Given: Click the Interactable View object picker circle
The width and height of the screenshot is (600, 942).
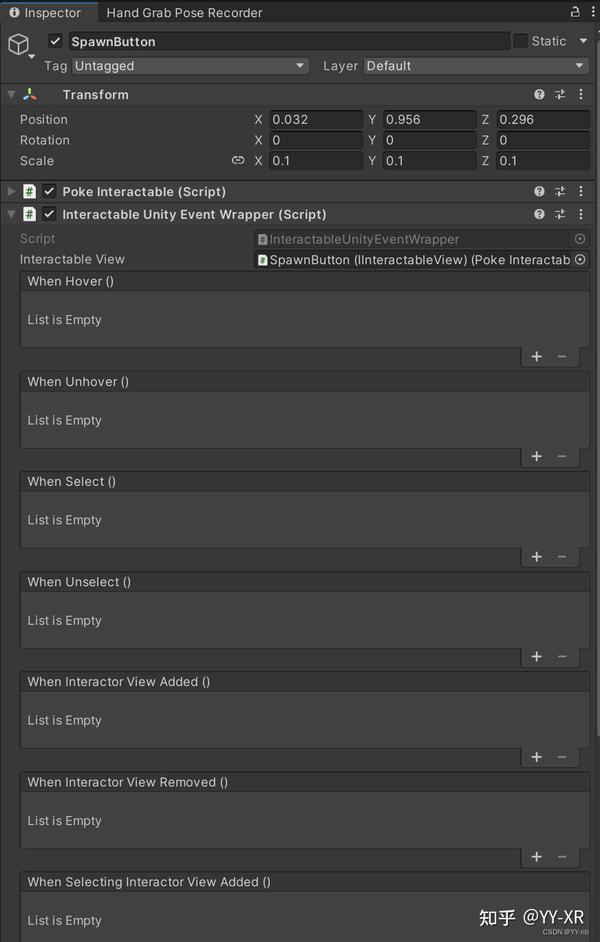Looking at the screenshot, I should (580, 259).
